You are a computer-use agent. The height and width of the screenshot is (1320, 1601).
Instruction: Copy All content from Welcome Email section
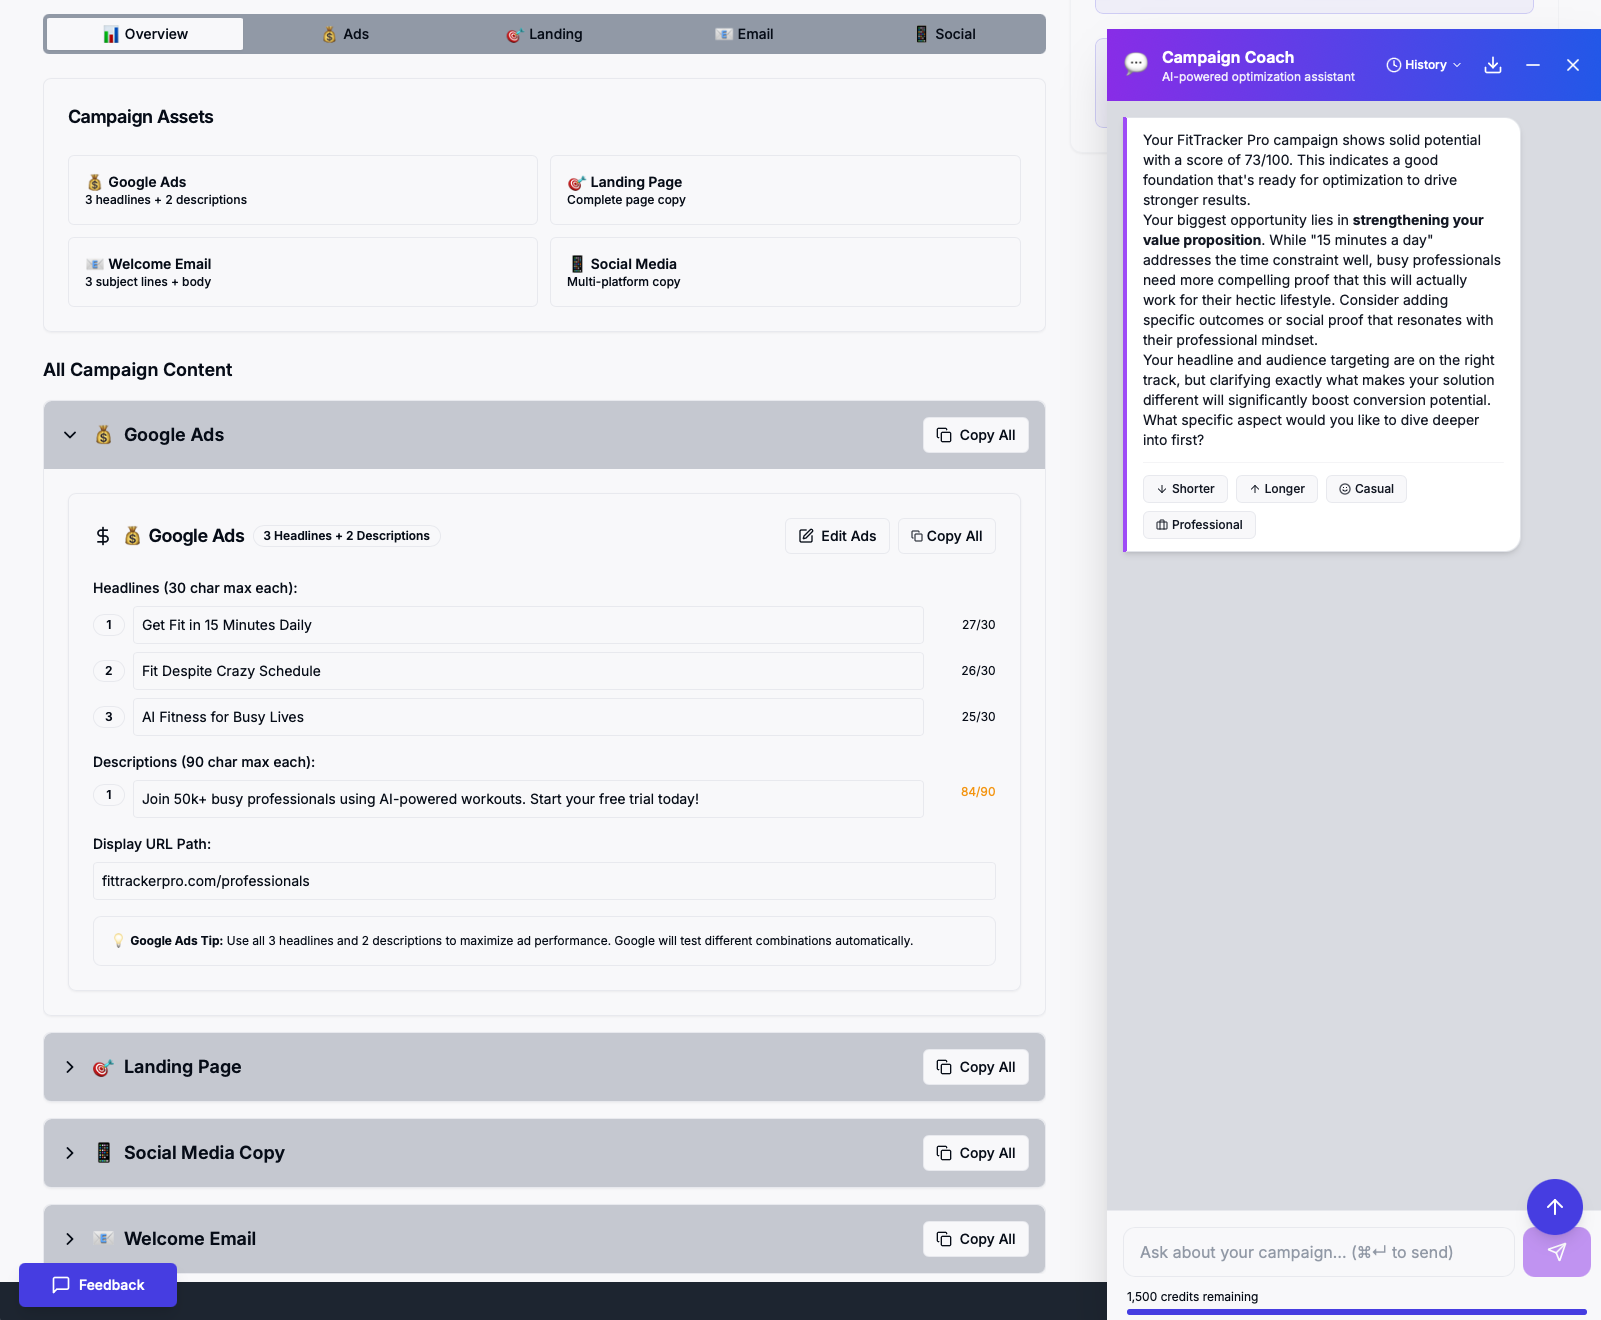975,1238
